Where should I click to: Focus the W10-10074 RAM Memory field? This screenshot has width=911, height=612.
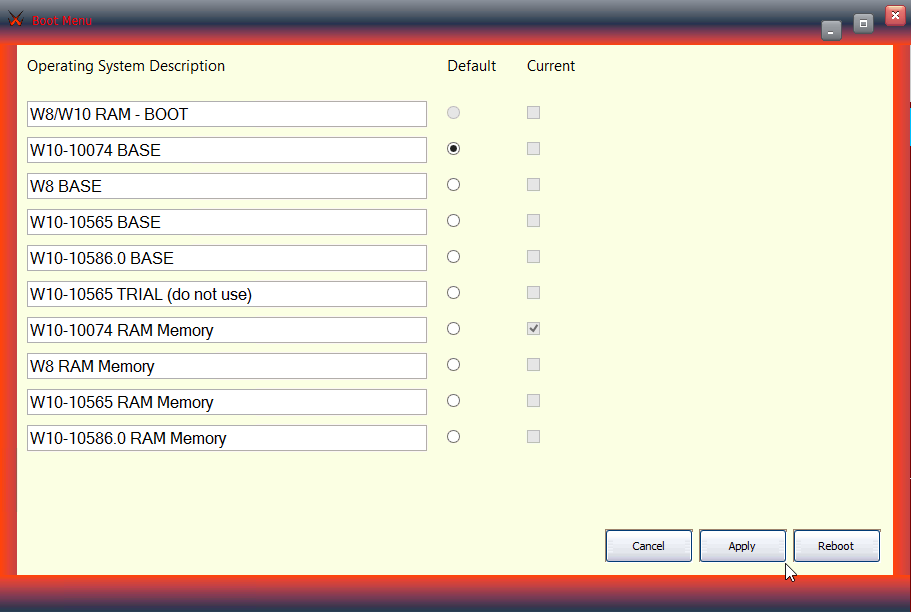tap(227, 330)
